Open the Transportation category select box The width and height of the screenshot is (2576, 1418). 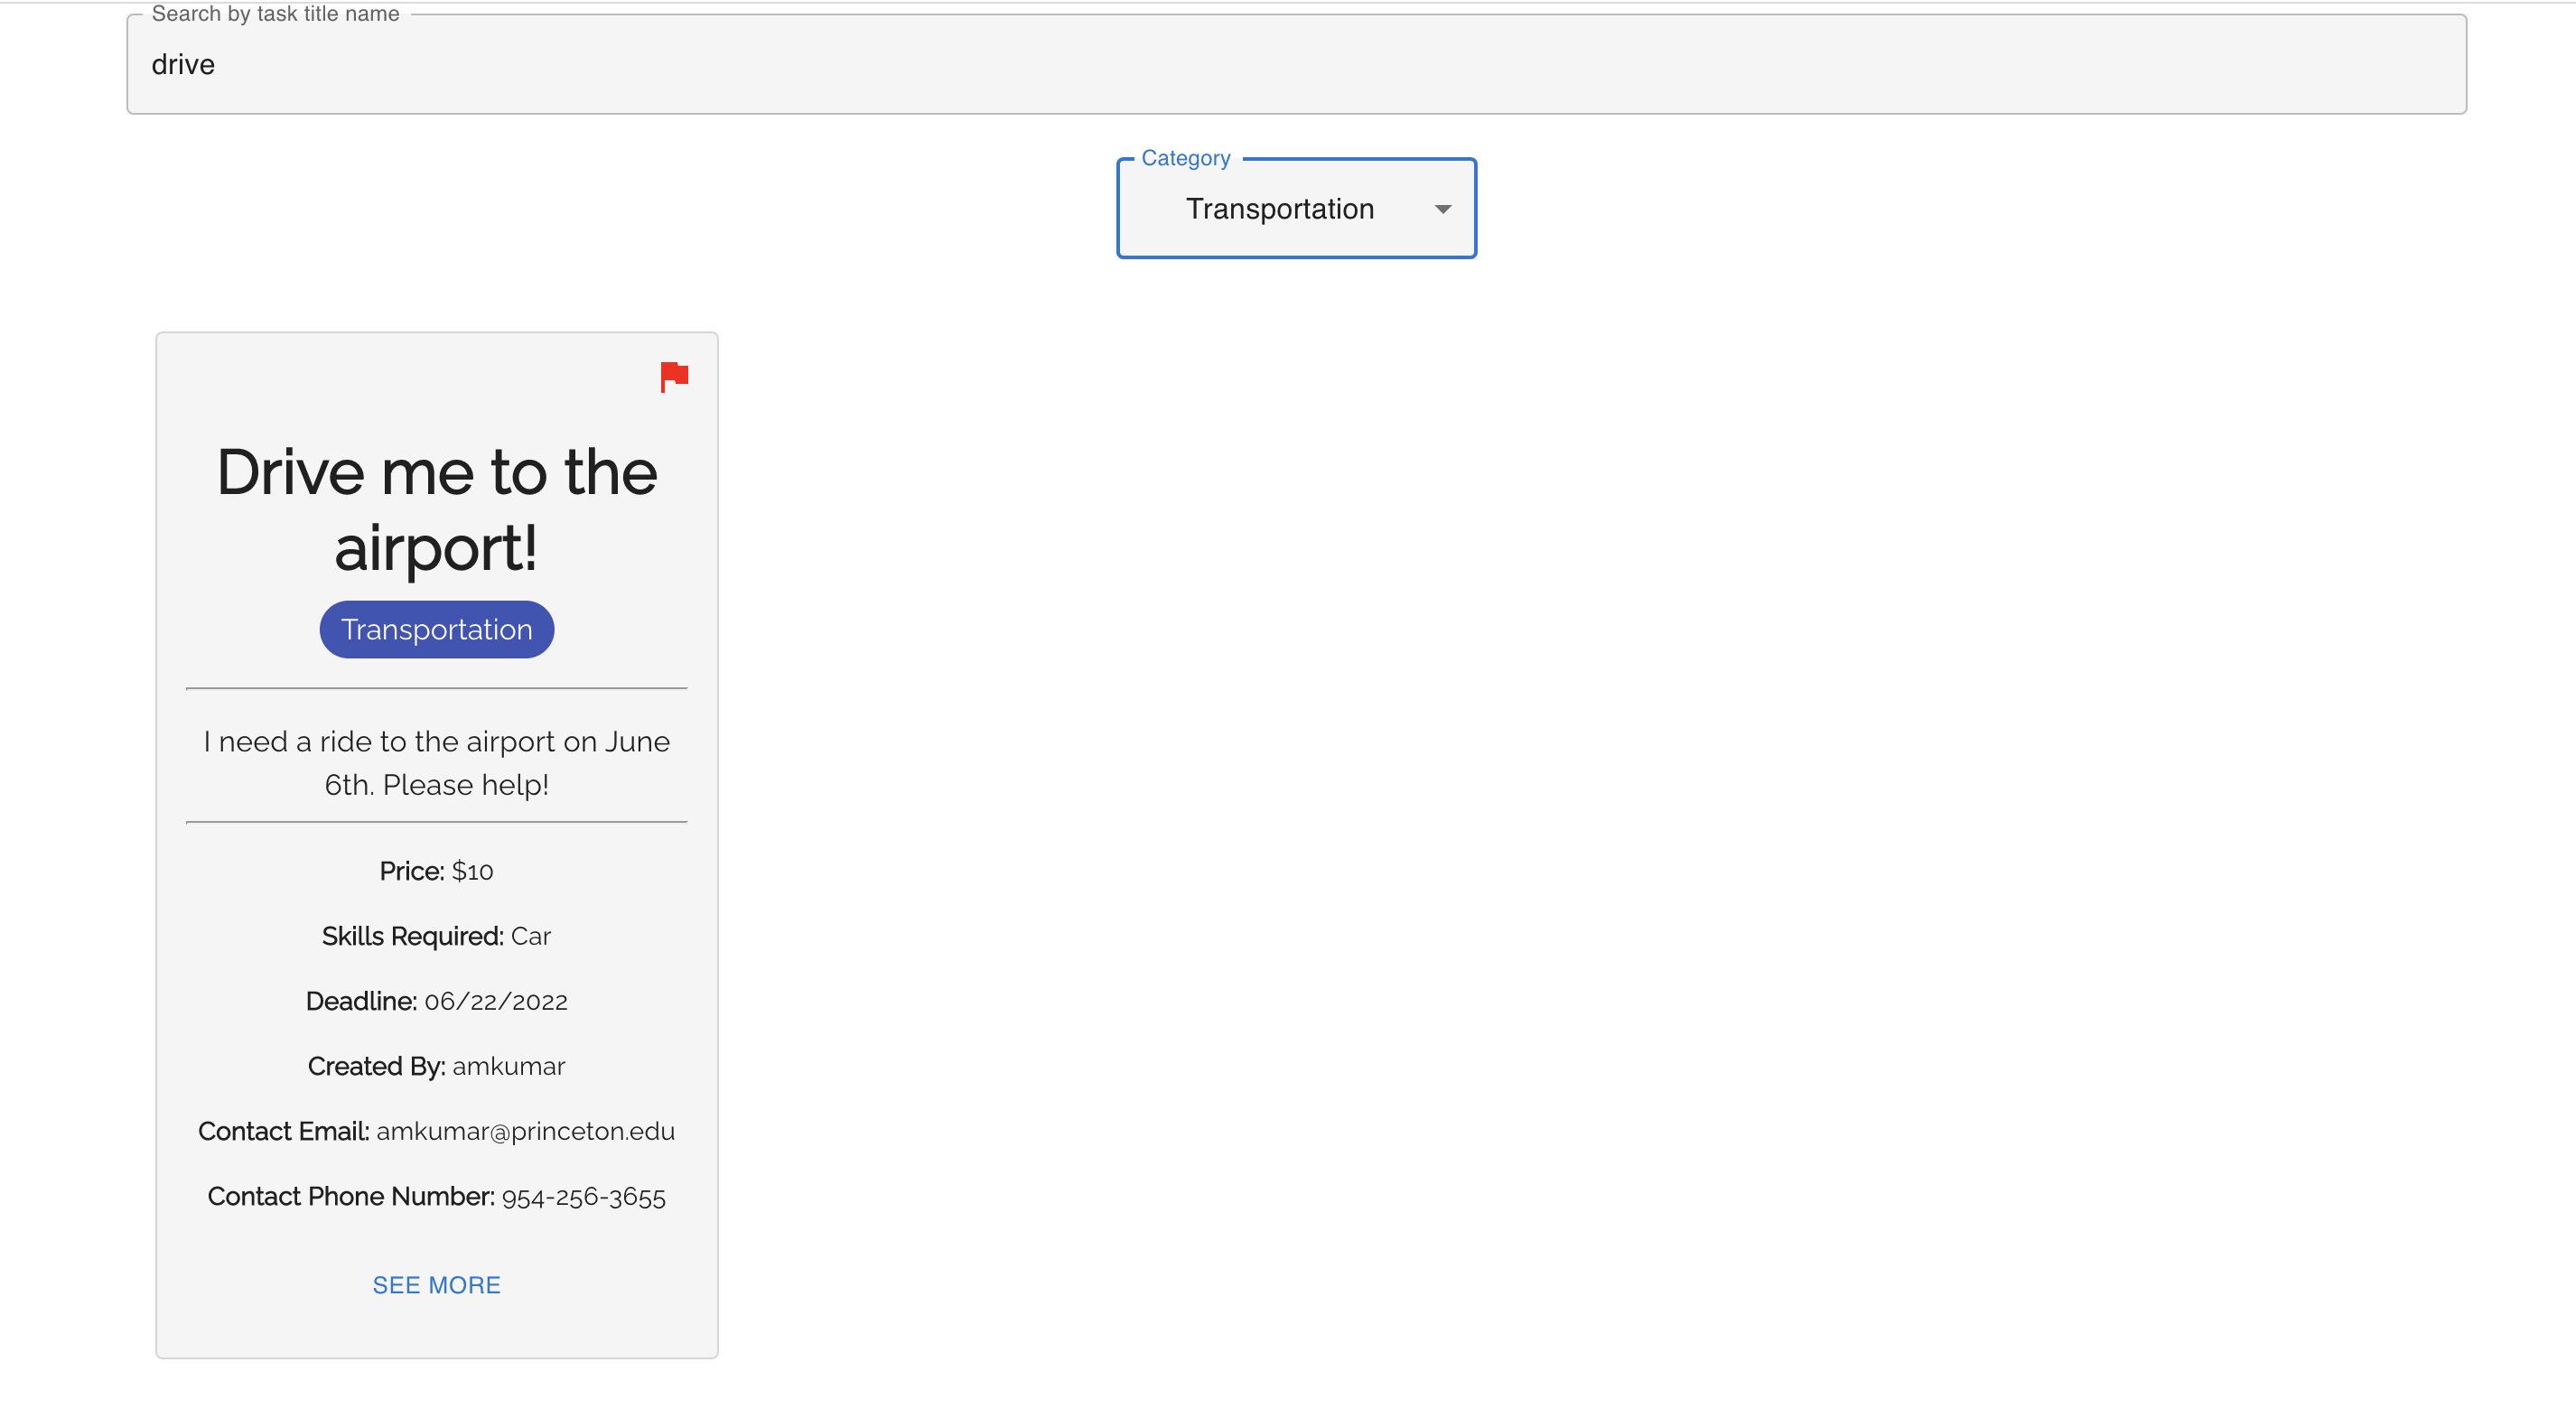pyautogui.click(x=1280, y=209)
